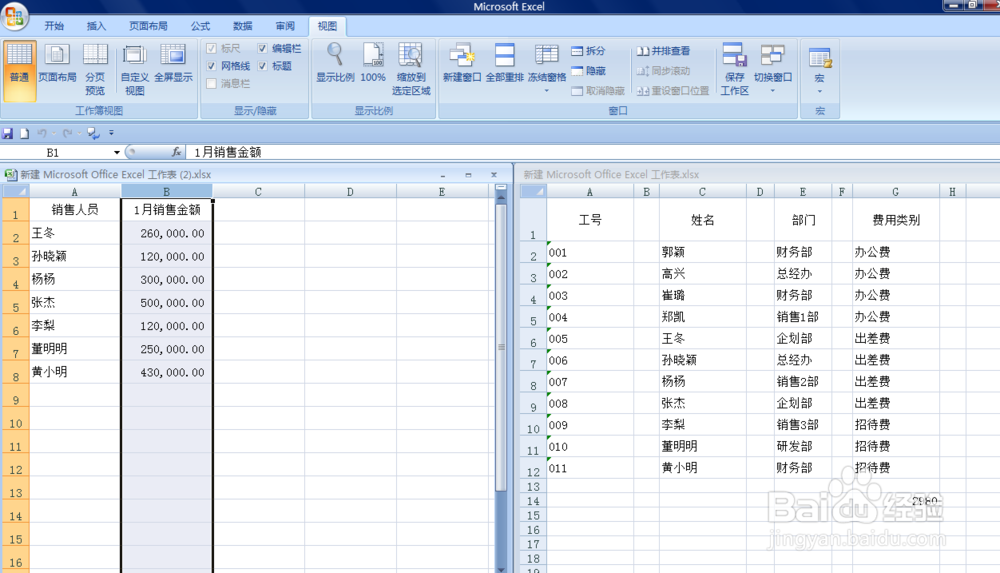Save Workspace (保存工作区)

(x=734, y=70)
